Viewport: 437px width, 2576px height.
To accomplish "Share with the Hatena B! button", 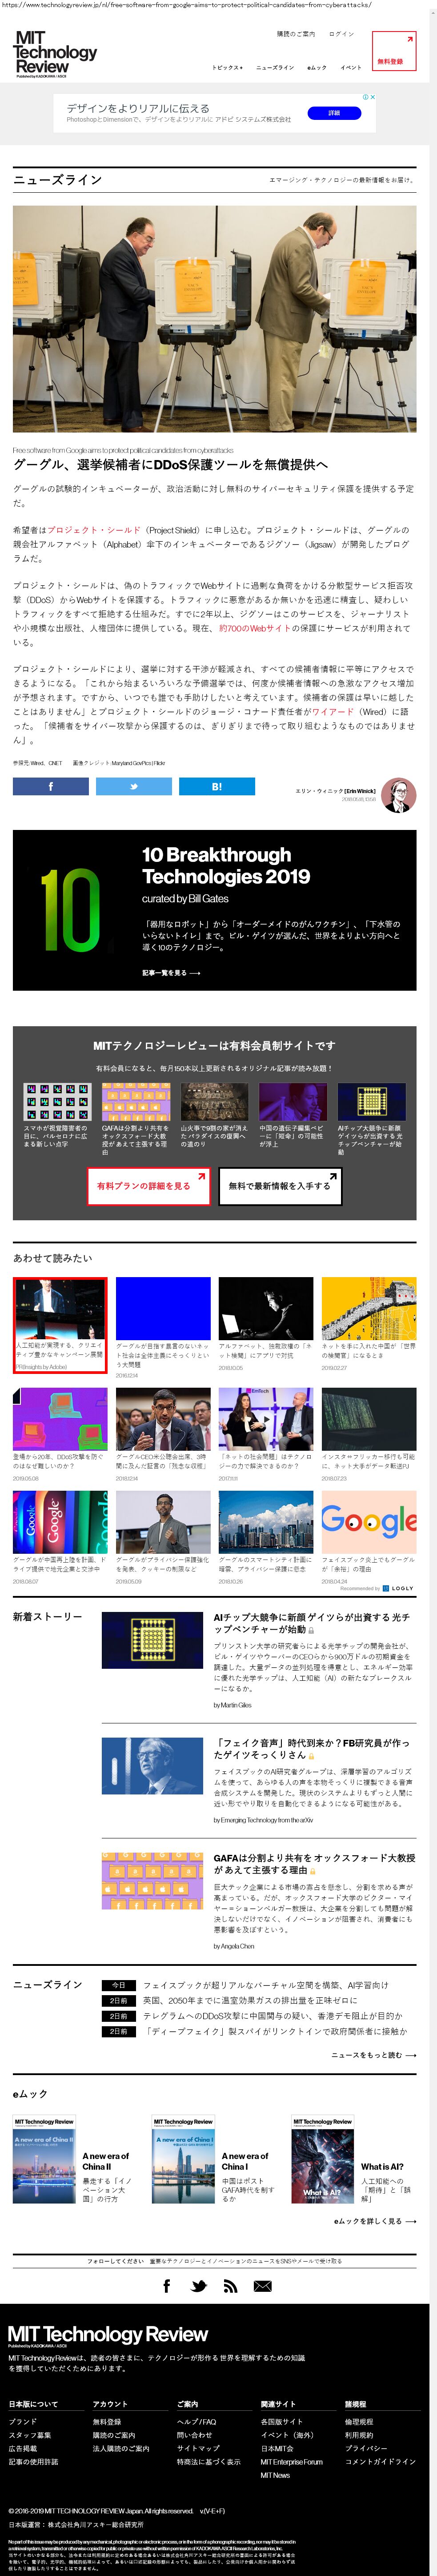I will [216, 786].
